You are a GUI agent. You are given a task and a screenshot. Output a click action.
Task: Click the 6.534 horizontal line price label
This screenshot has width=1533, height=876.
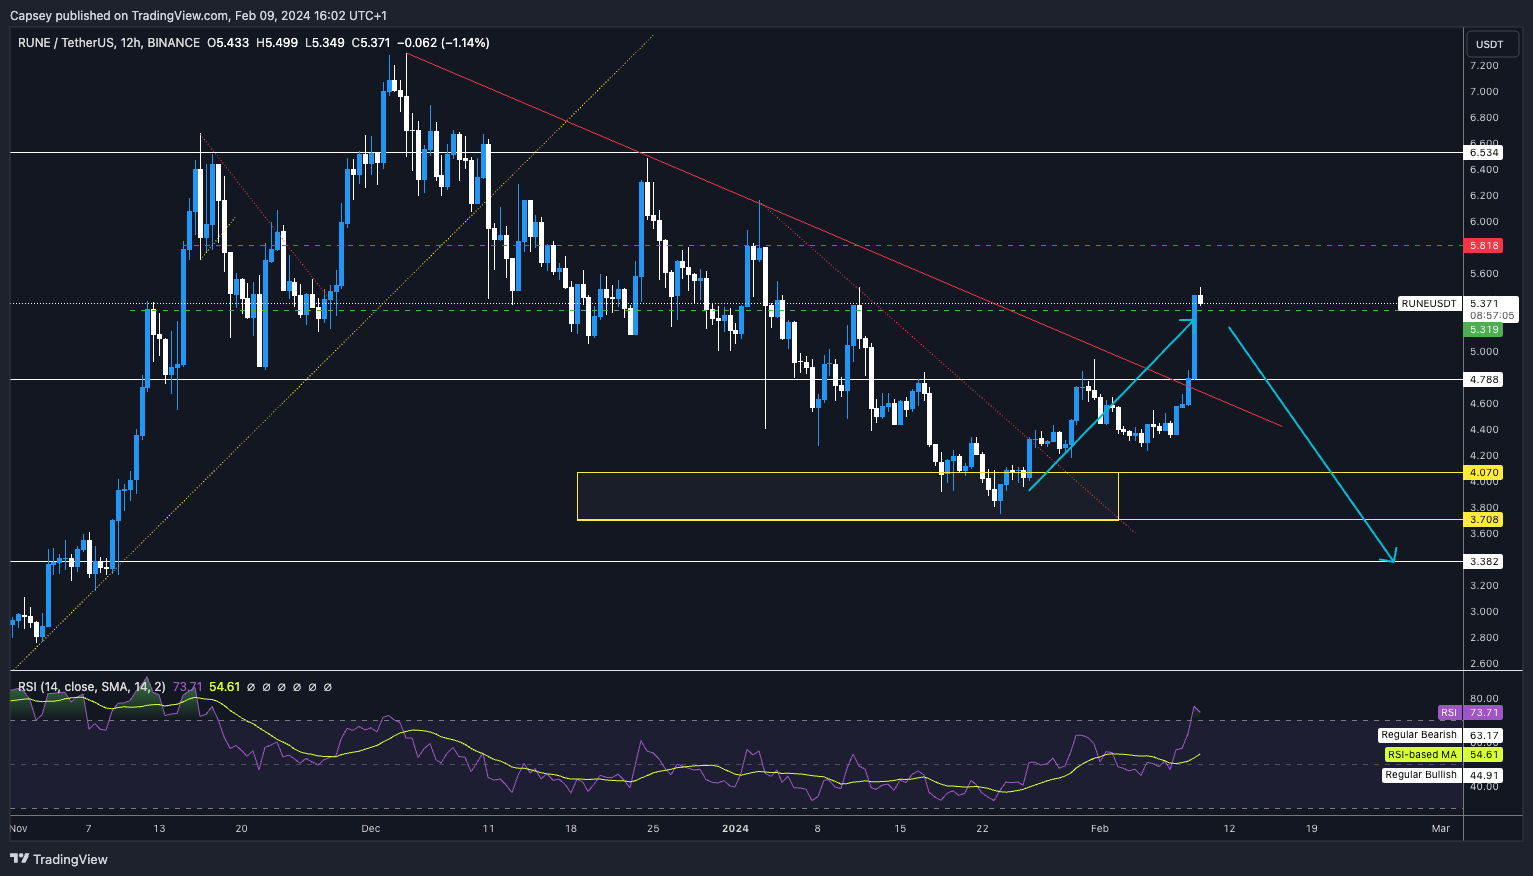(1484, 153)
